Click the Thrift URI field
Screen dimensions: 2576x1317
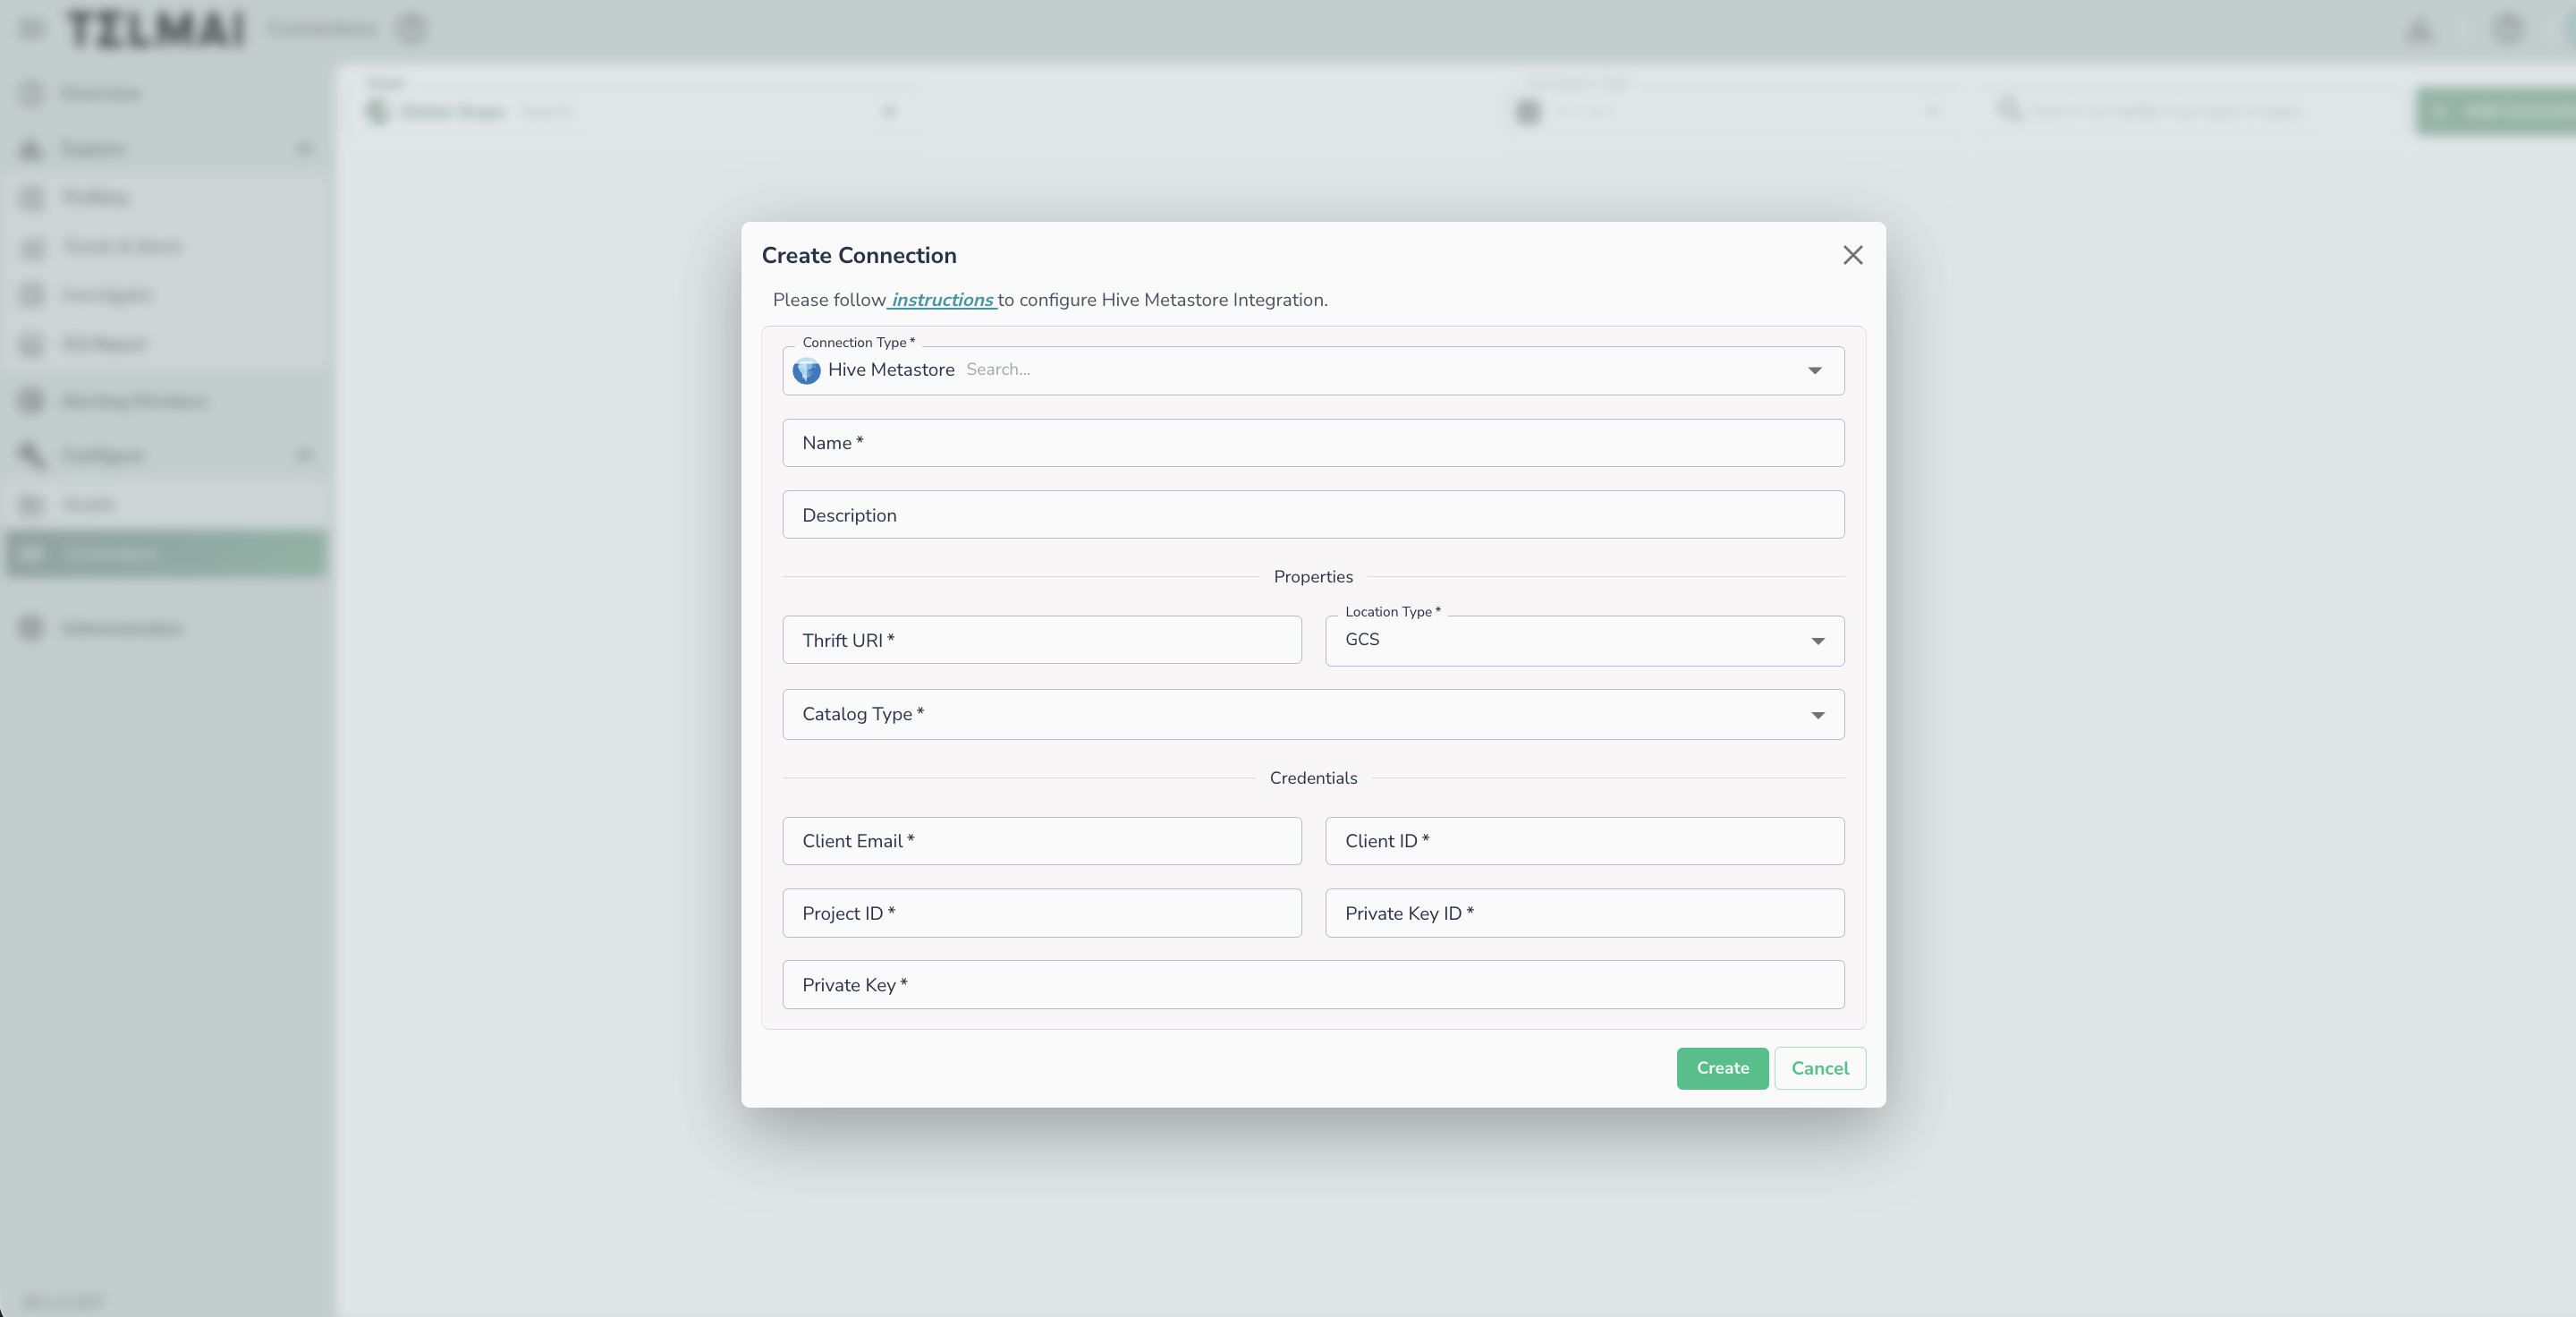click(x=1041, y=640)
